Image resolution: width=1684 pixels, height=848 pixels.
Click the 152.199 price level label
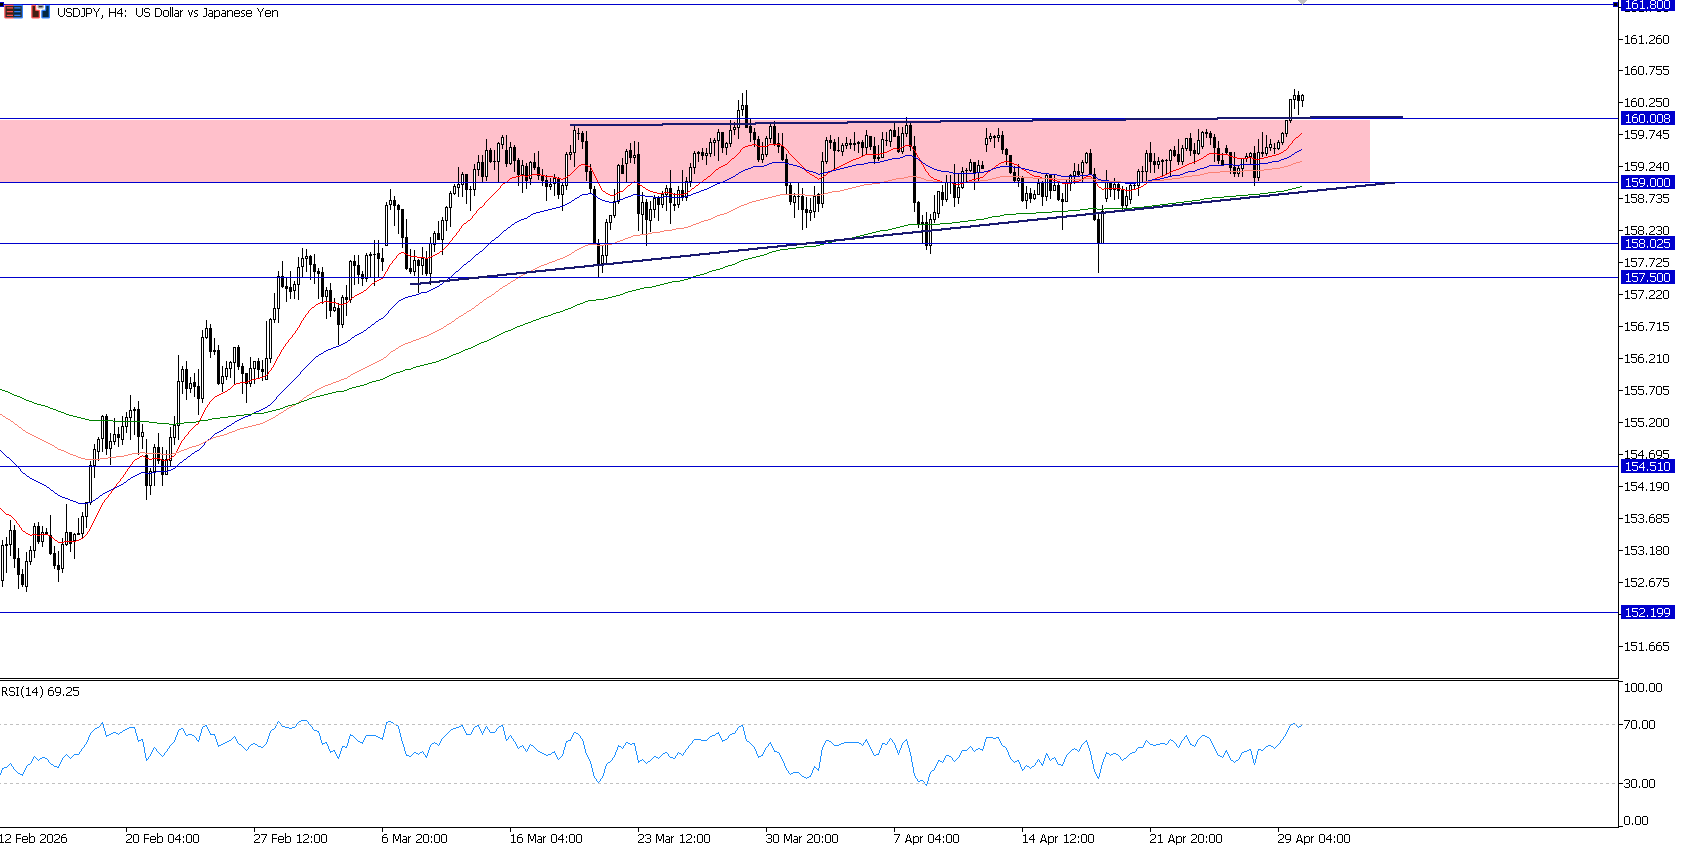pyautogui.click(x=1646, y=612)
